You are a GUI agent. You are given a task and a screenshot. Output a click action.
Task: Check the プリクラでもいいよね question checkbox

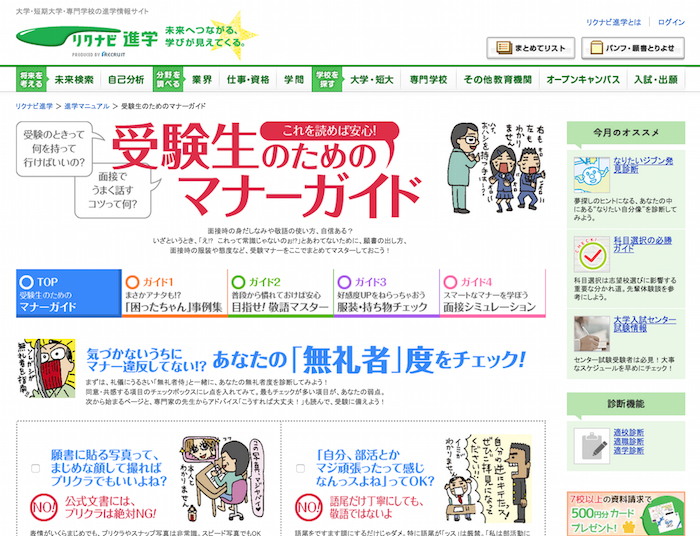[35, 468]
